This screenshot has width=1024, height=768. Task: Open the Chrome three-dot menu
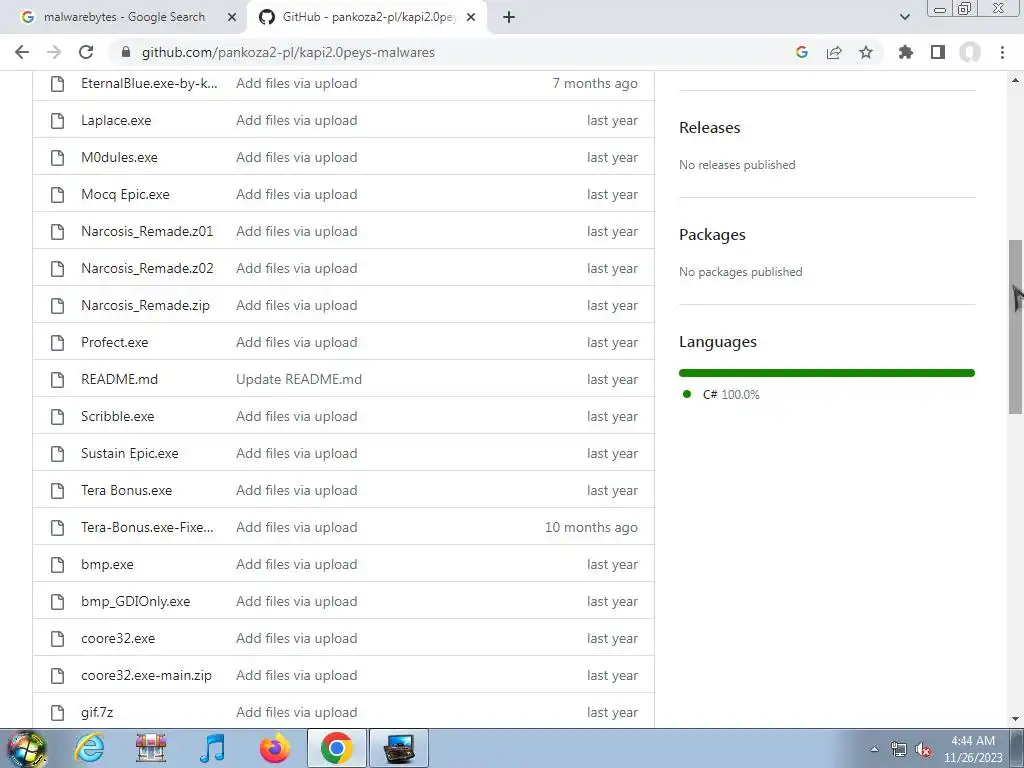click(1002, 52)
